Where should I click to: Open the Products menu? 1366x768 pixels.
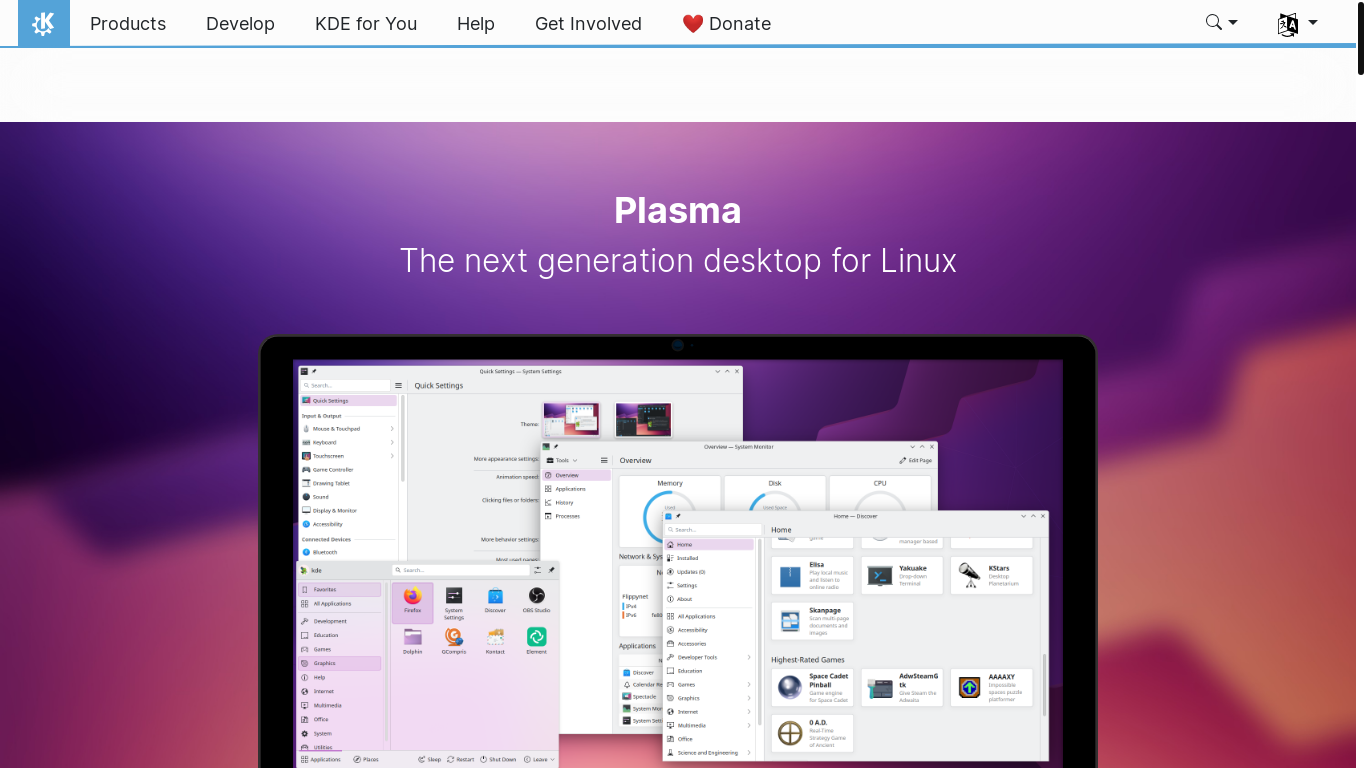click(x=128, y=24)
